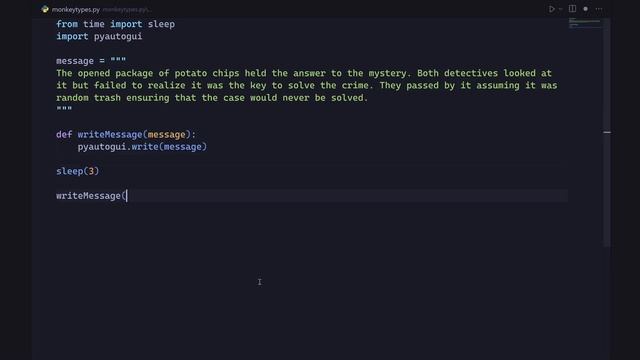Click the editor vertical scrollbar
Screen dimensions: 640x360
(x=607, y=132)
